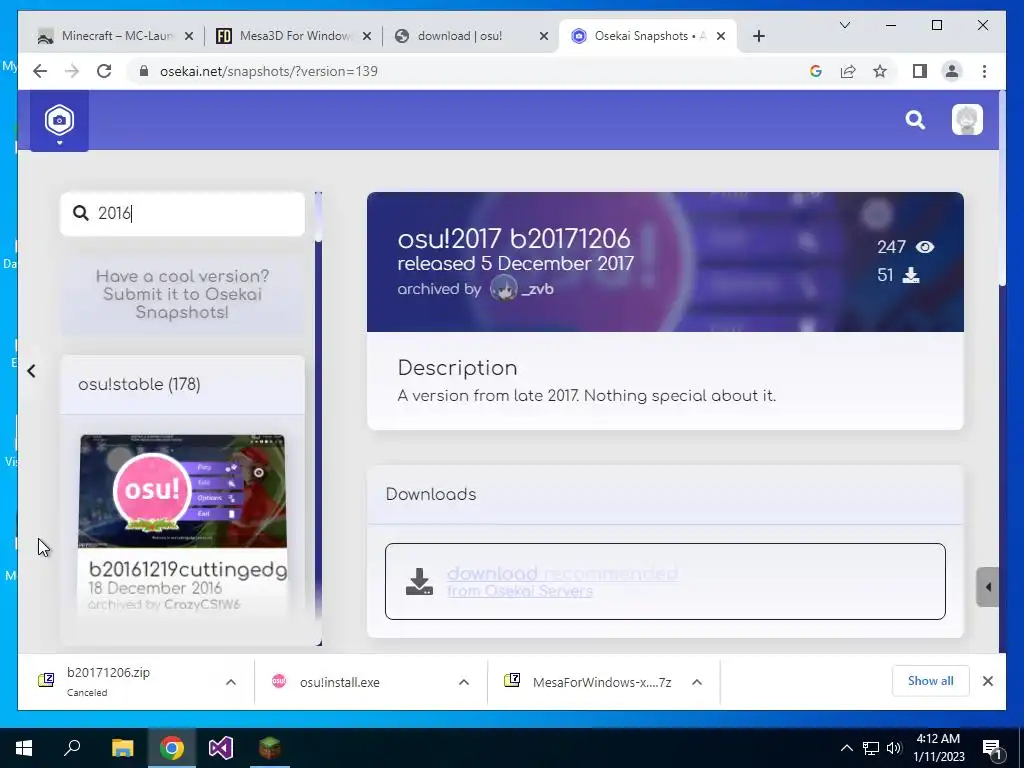Click the Chrome taskbar icon

172,748
